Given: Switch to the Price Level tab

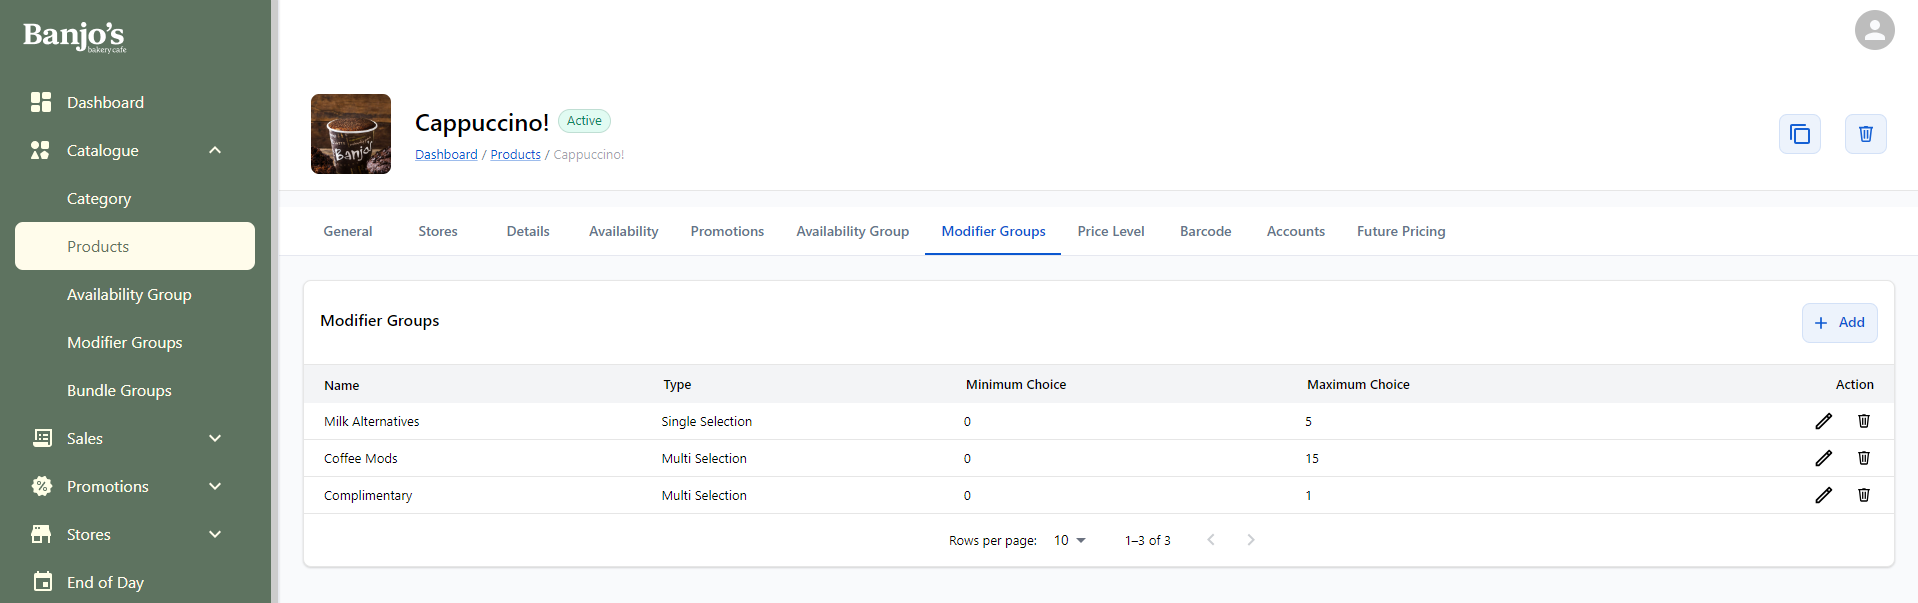Looking at the screenshot, I should point(1110,231).
